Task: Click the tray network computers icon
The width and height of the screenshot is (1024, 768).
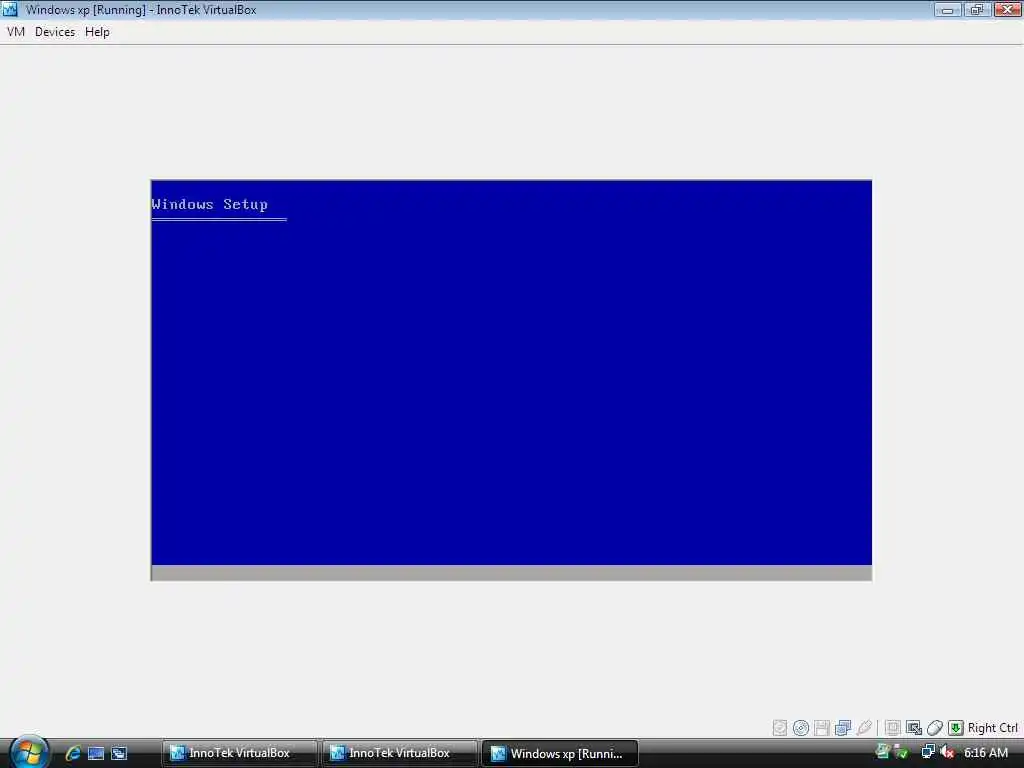Action: click(x=928, y=752)
